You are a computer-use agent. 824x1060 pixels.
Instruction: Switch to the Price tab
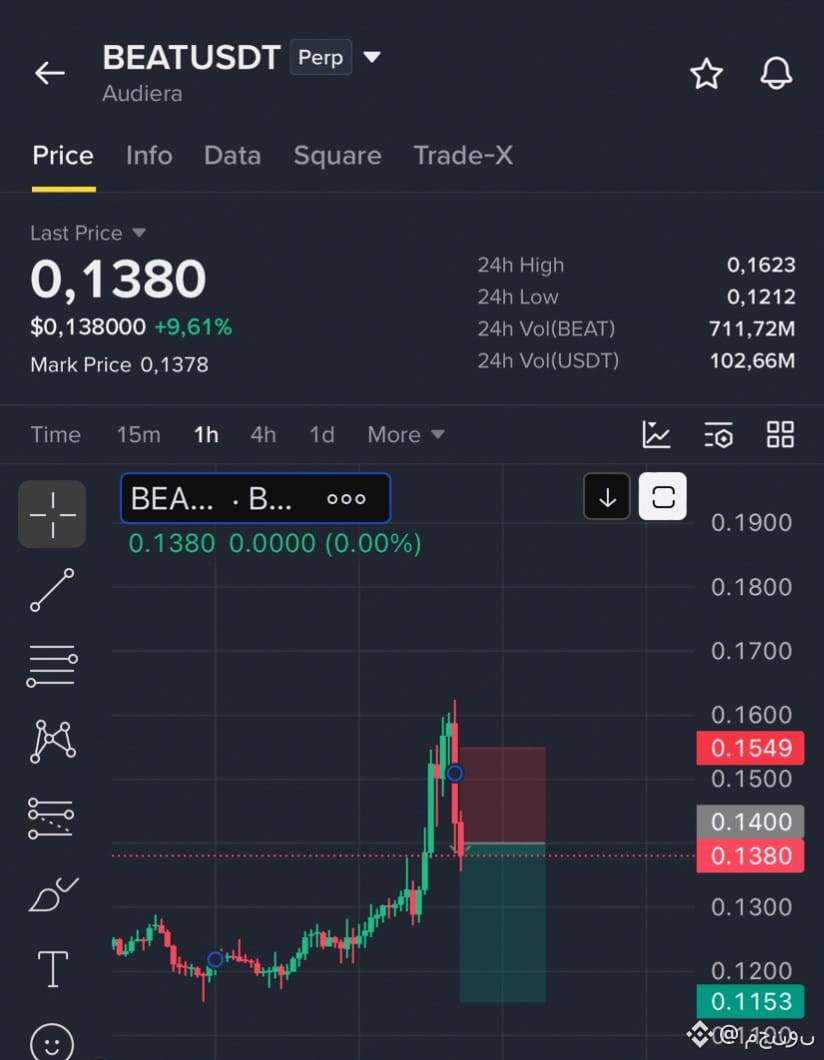(x=63, y=155)
